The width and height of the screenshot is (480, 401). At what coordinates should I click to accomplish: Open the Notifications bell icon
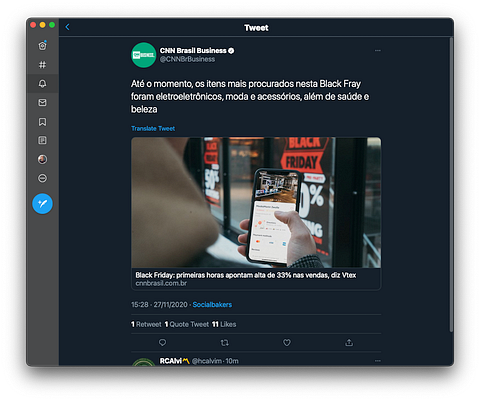(x=42, y=83)
